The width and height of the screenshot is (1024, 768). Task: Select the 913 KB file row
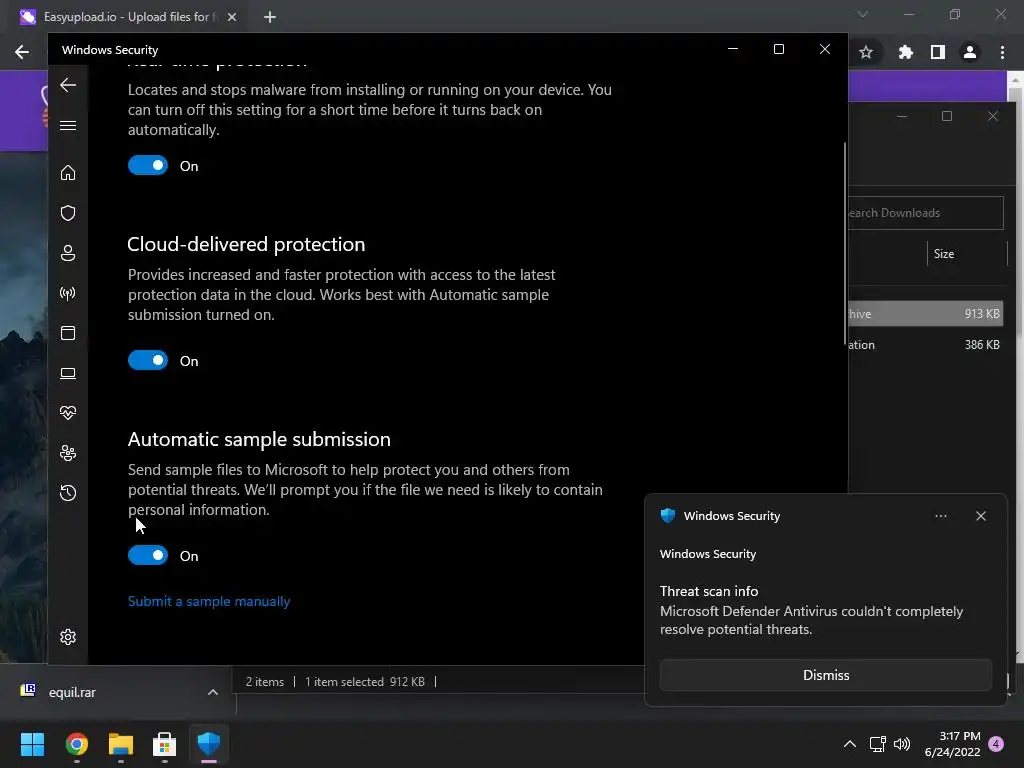pyautogui.click(x=925, y=313)
